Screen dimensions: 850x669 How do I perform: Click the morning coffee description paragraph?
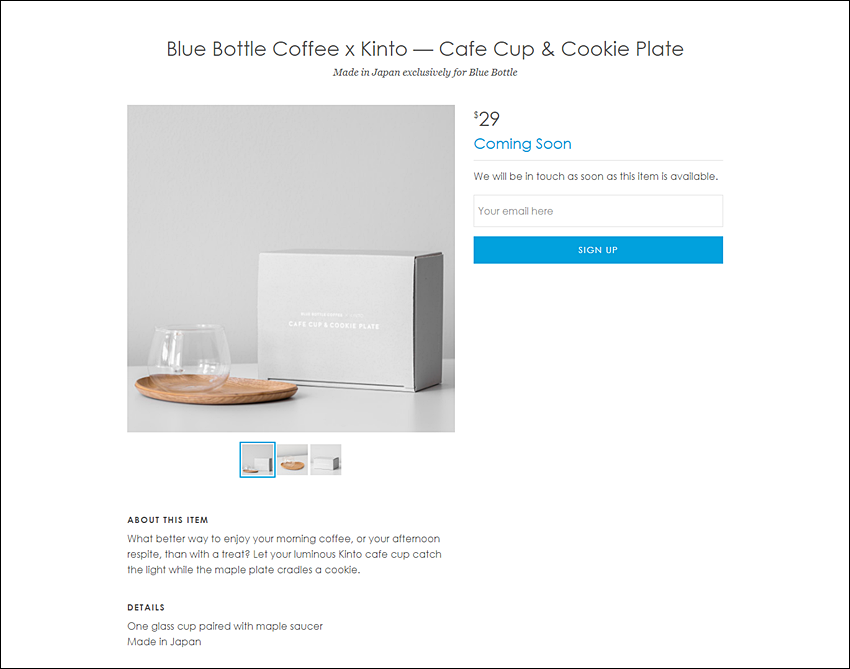pyautogui.click(x=285, y=554)
